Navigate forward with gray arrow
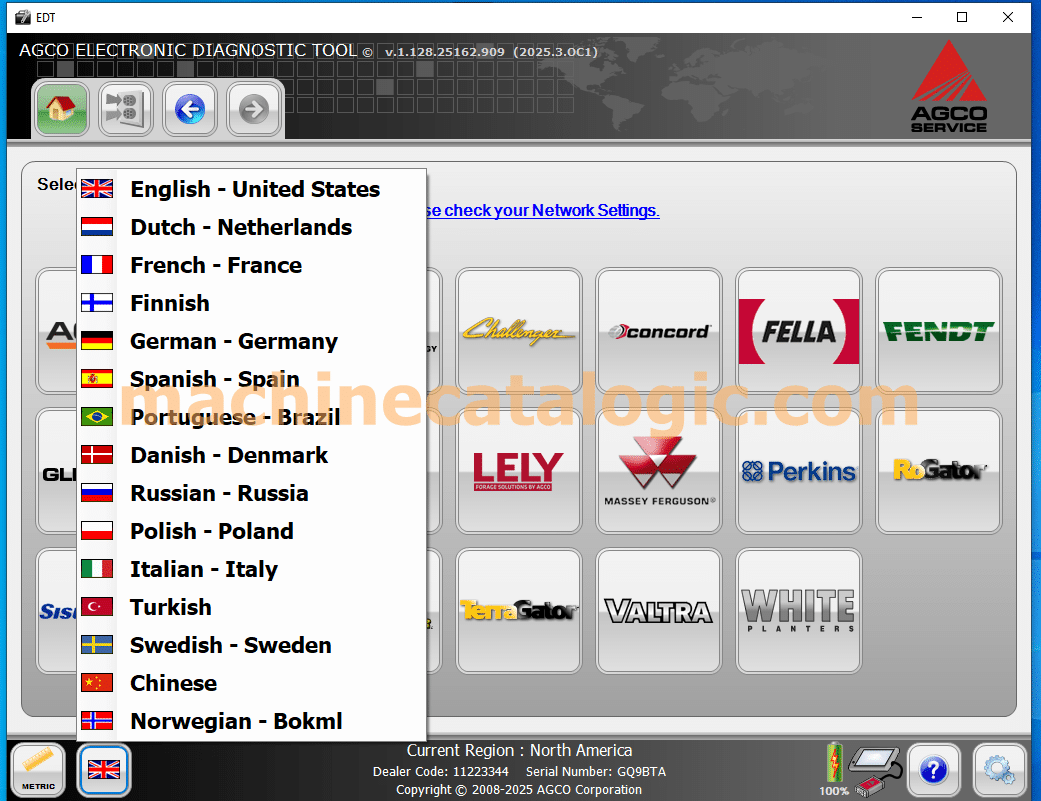Viewport: 1041px width, 801px height. 254,109
